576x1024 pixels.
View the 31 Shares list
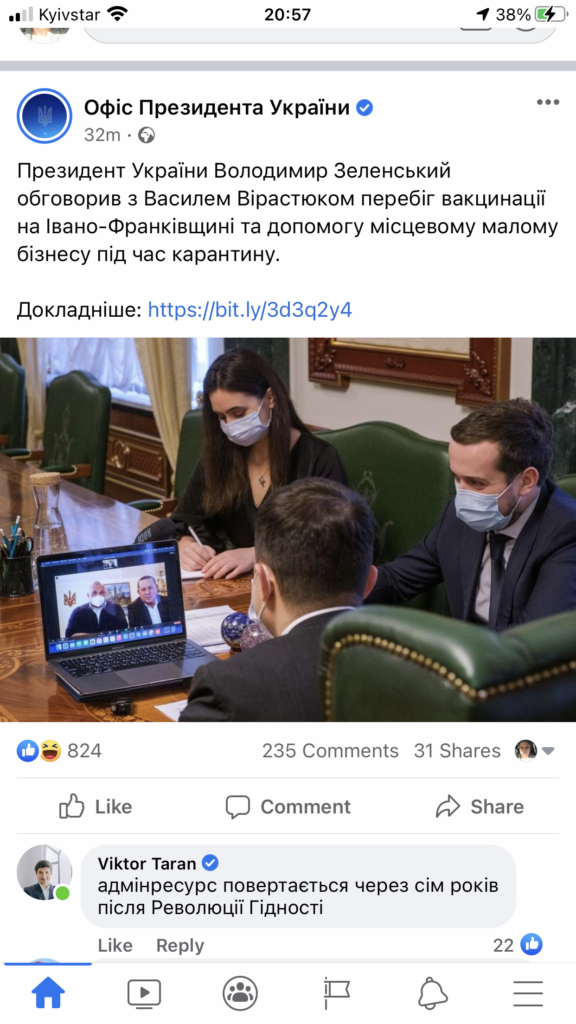(457, 751)
